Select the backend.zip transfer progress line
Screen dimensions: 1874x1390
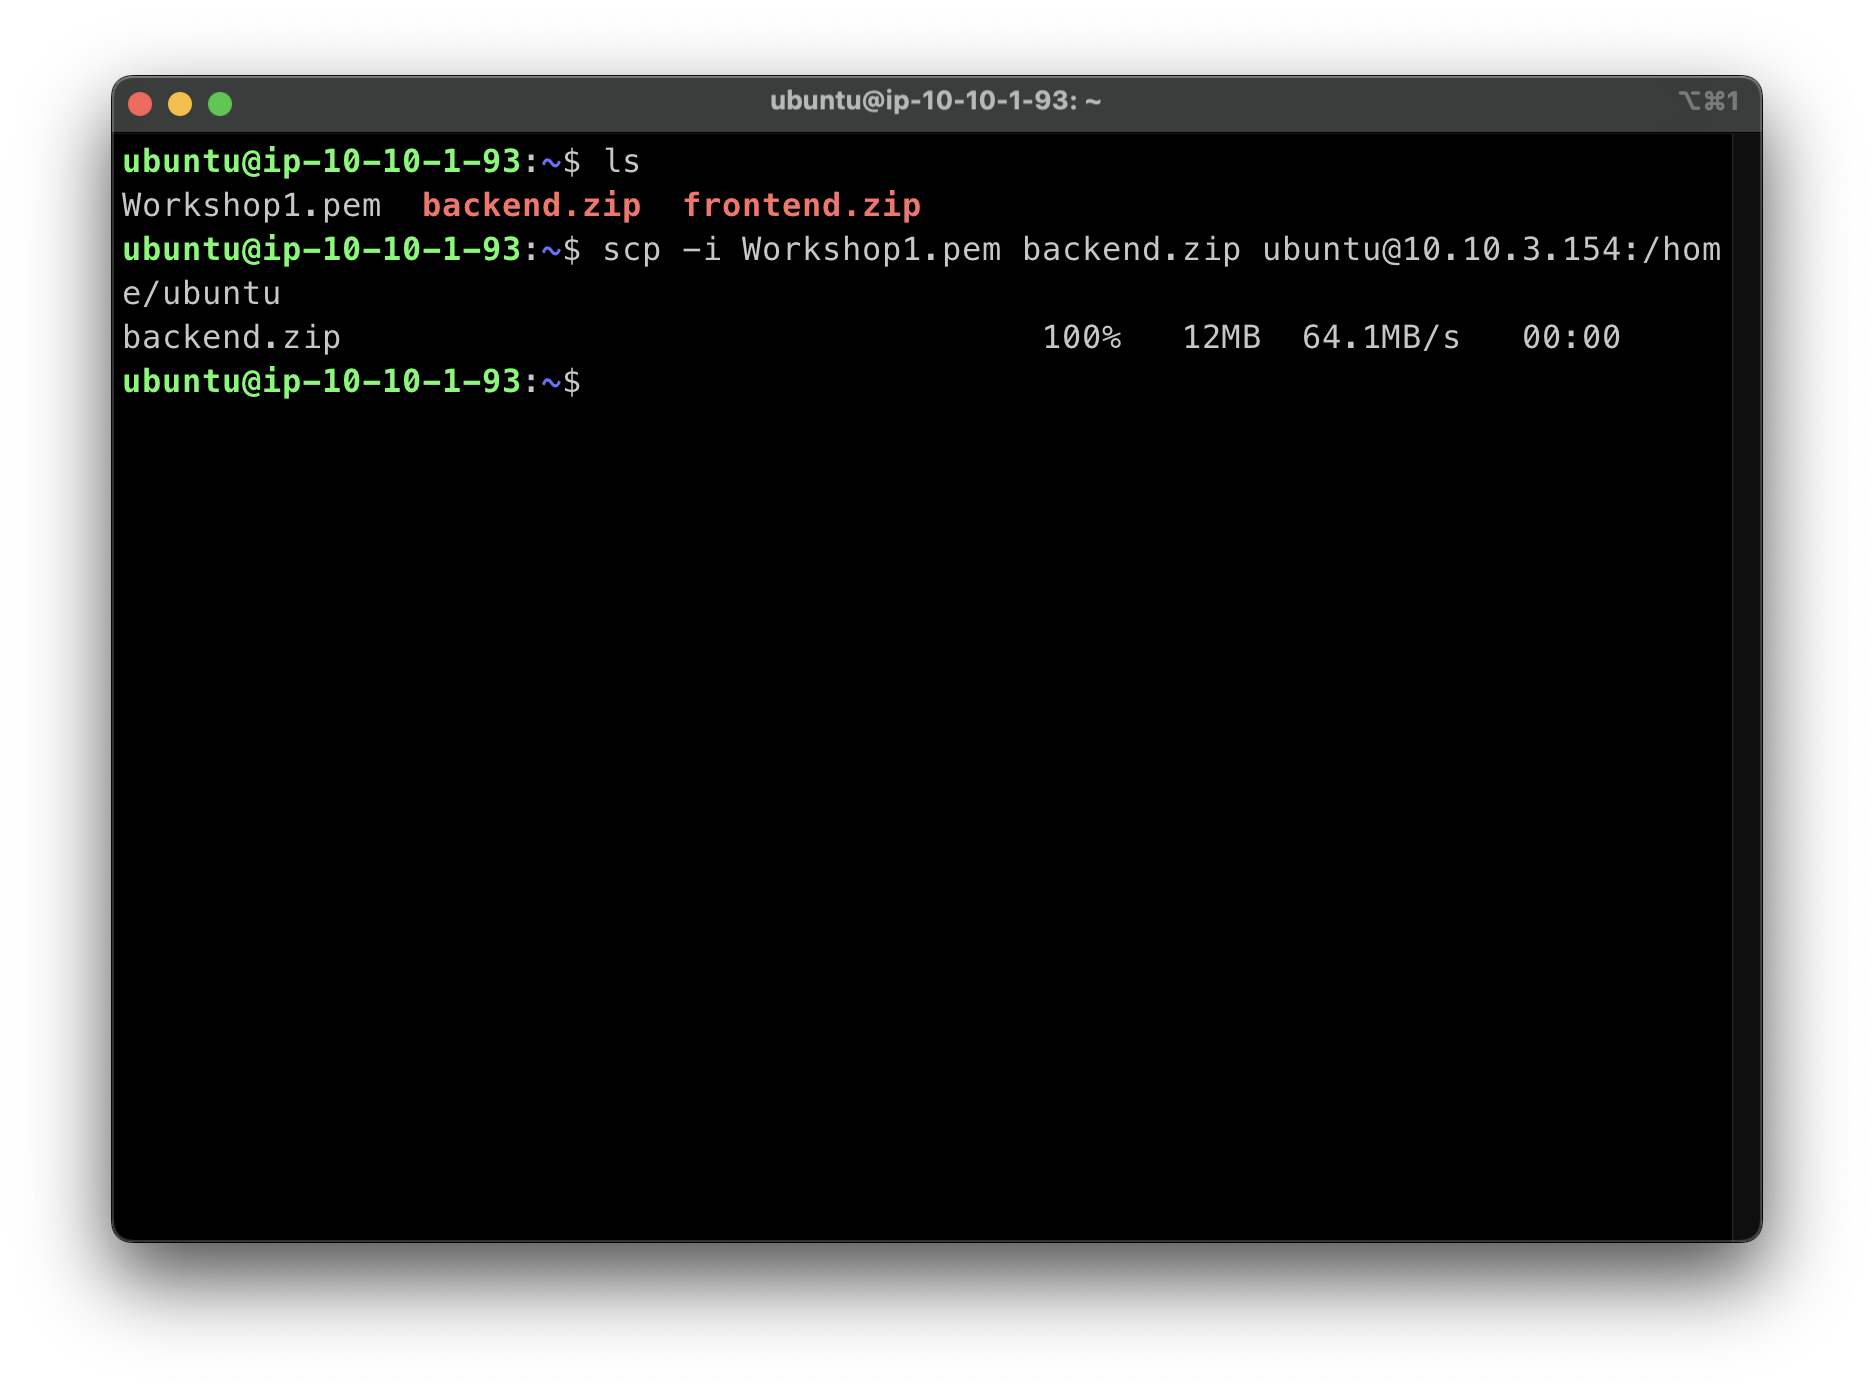pyautogui.click(x=232, y=337)
